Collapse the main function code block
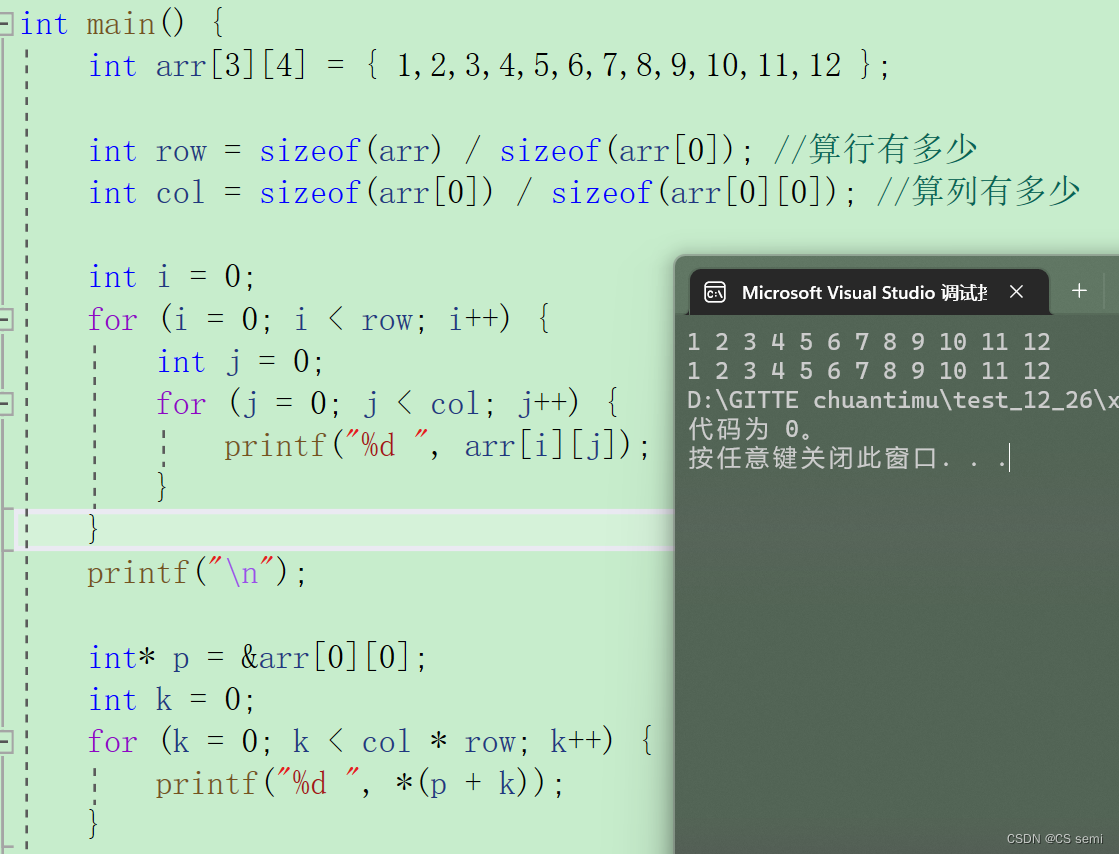Screen dimensions: 1119x854 coord(8,23)
